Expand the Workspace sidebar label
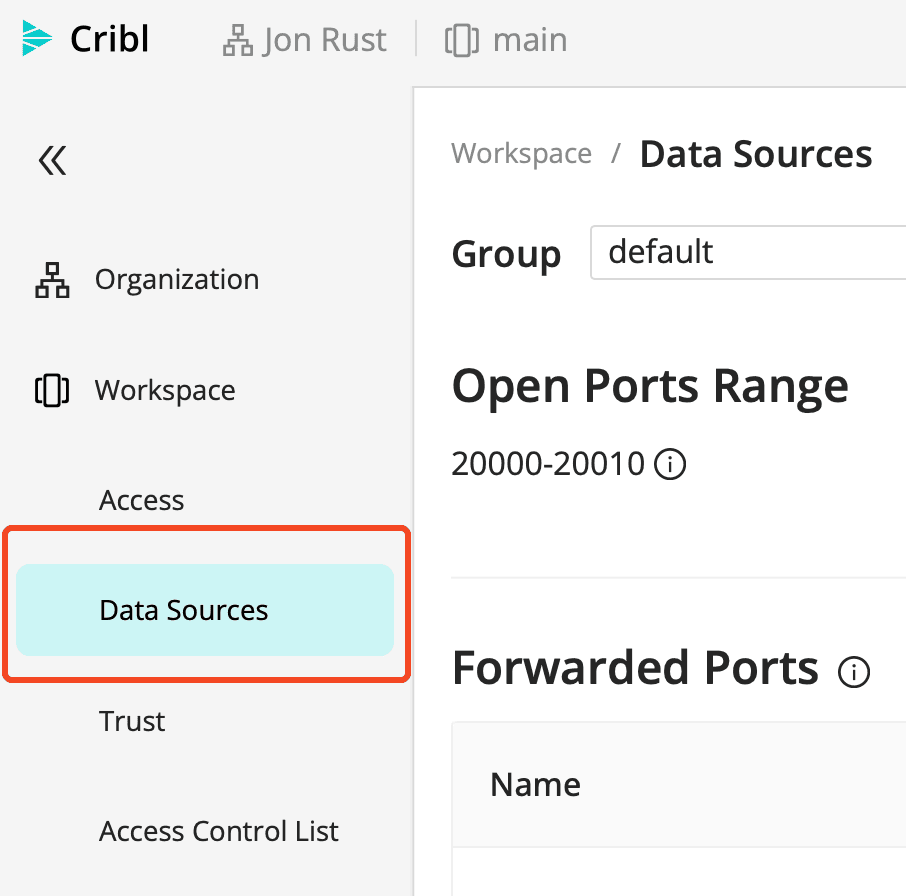 click(165, 390)
